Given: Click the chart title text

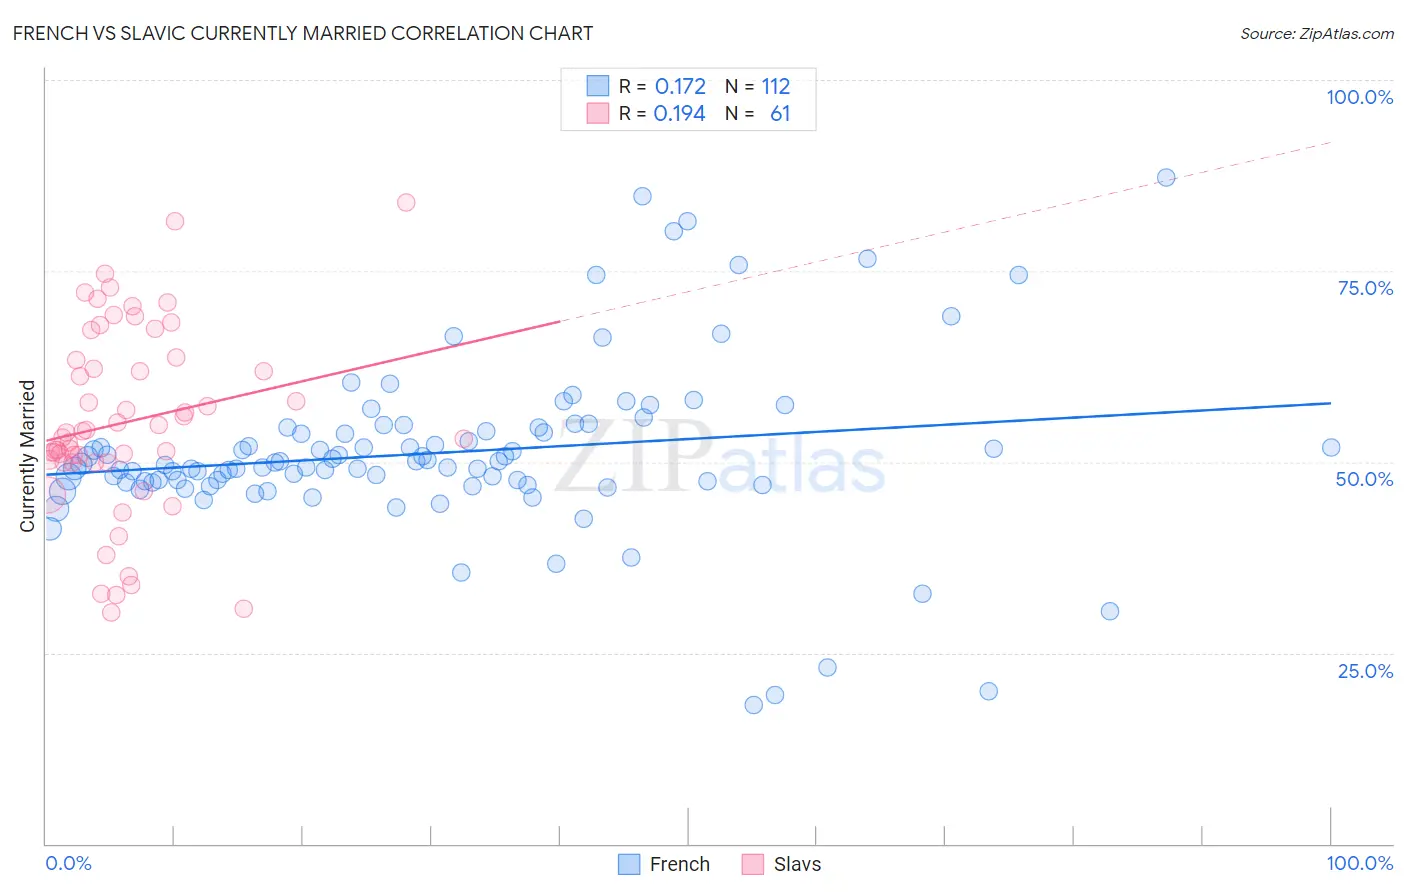Looking at the screenshot, I should coord(303,33).
